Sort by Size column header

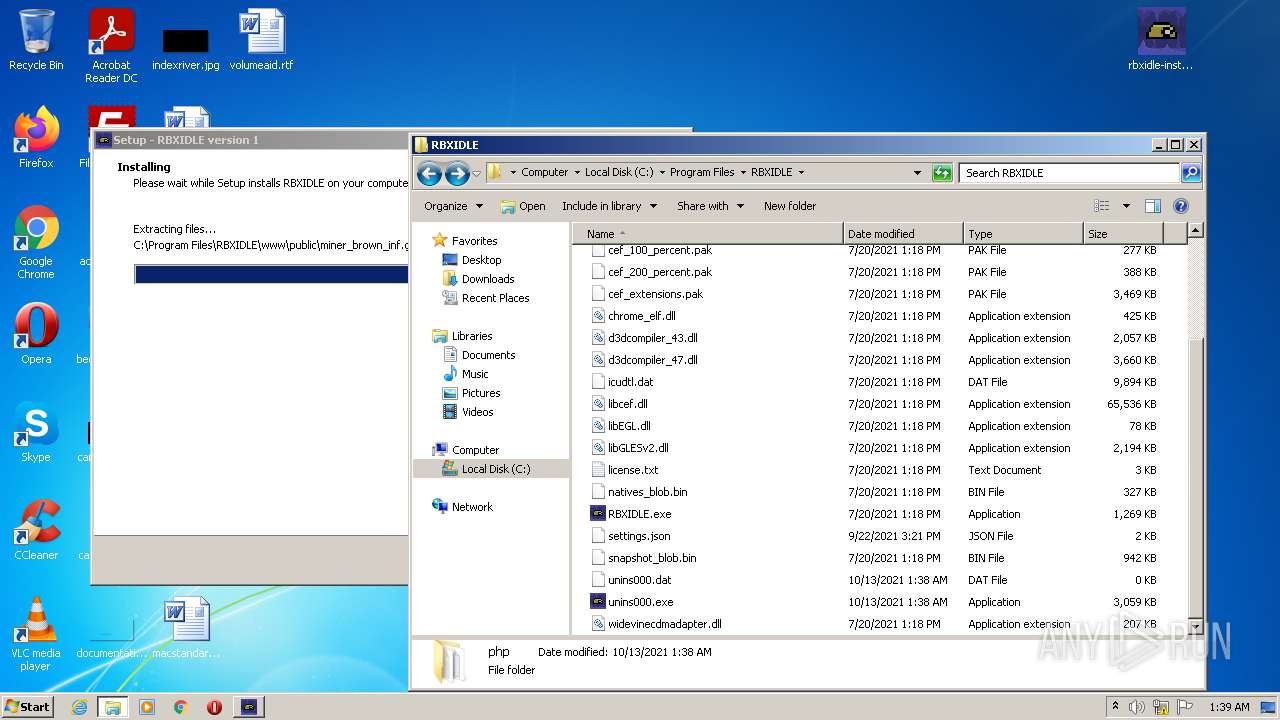(1124, 234)
